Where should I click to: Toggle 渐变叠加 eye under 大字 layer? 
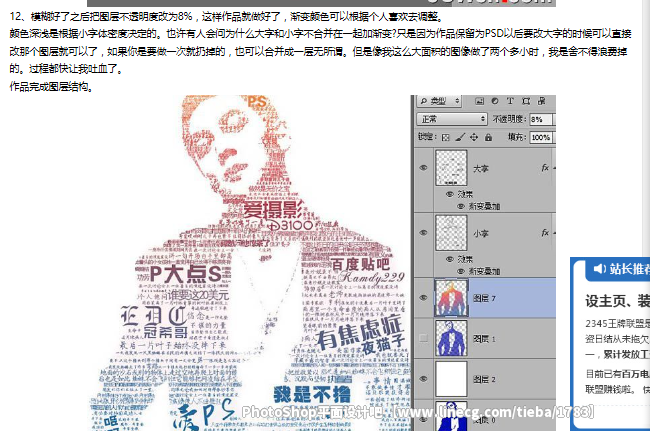[461, 206]
